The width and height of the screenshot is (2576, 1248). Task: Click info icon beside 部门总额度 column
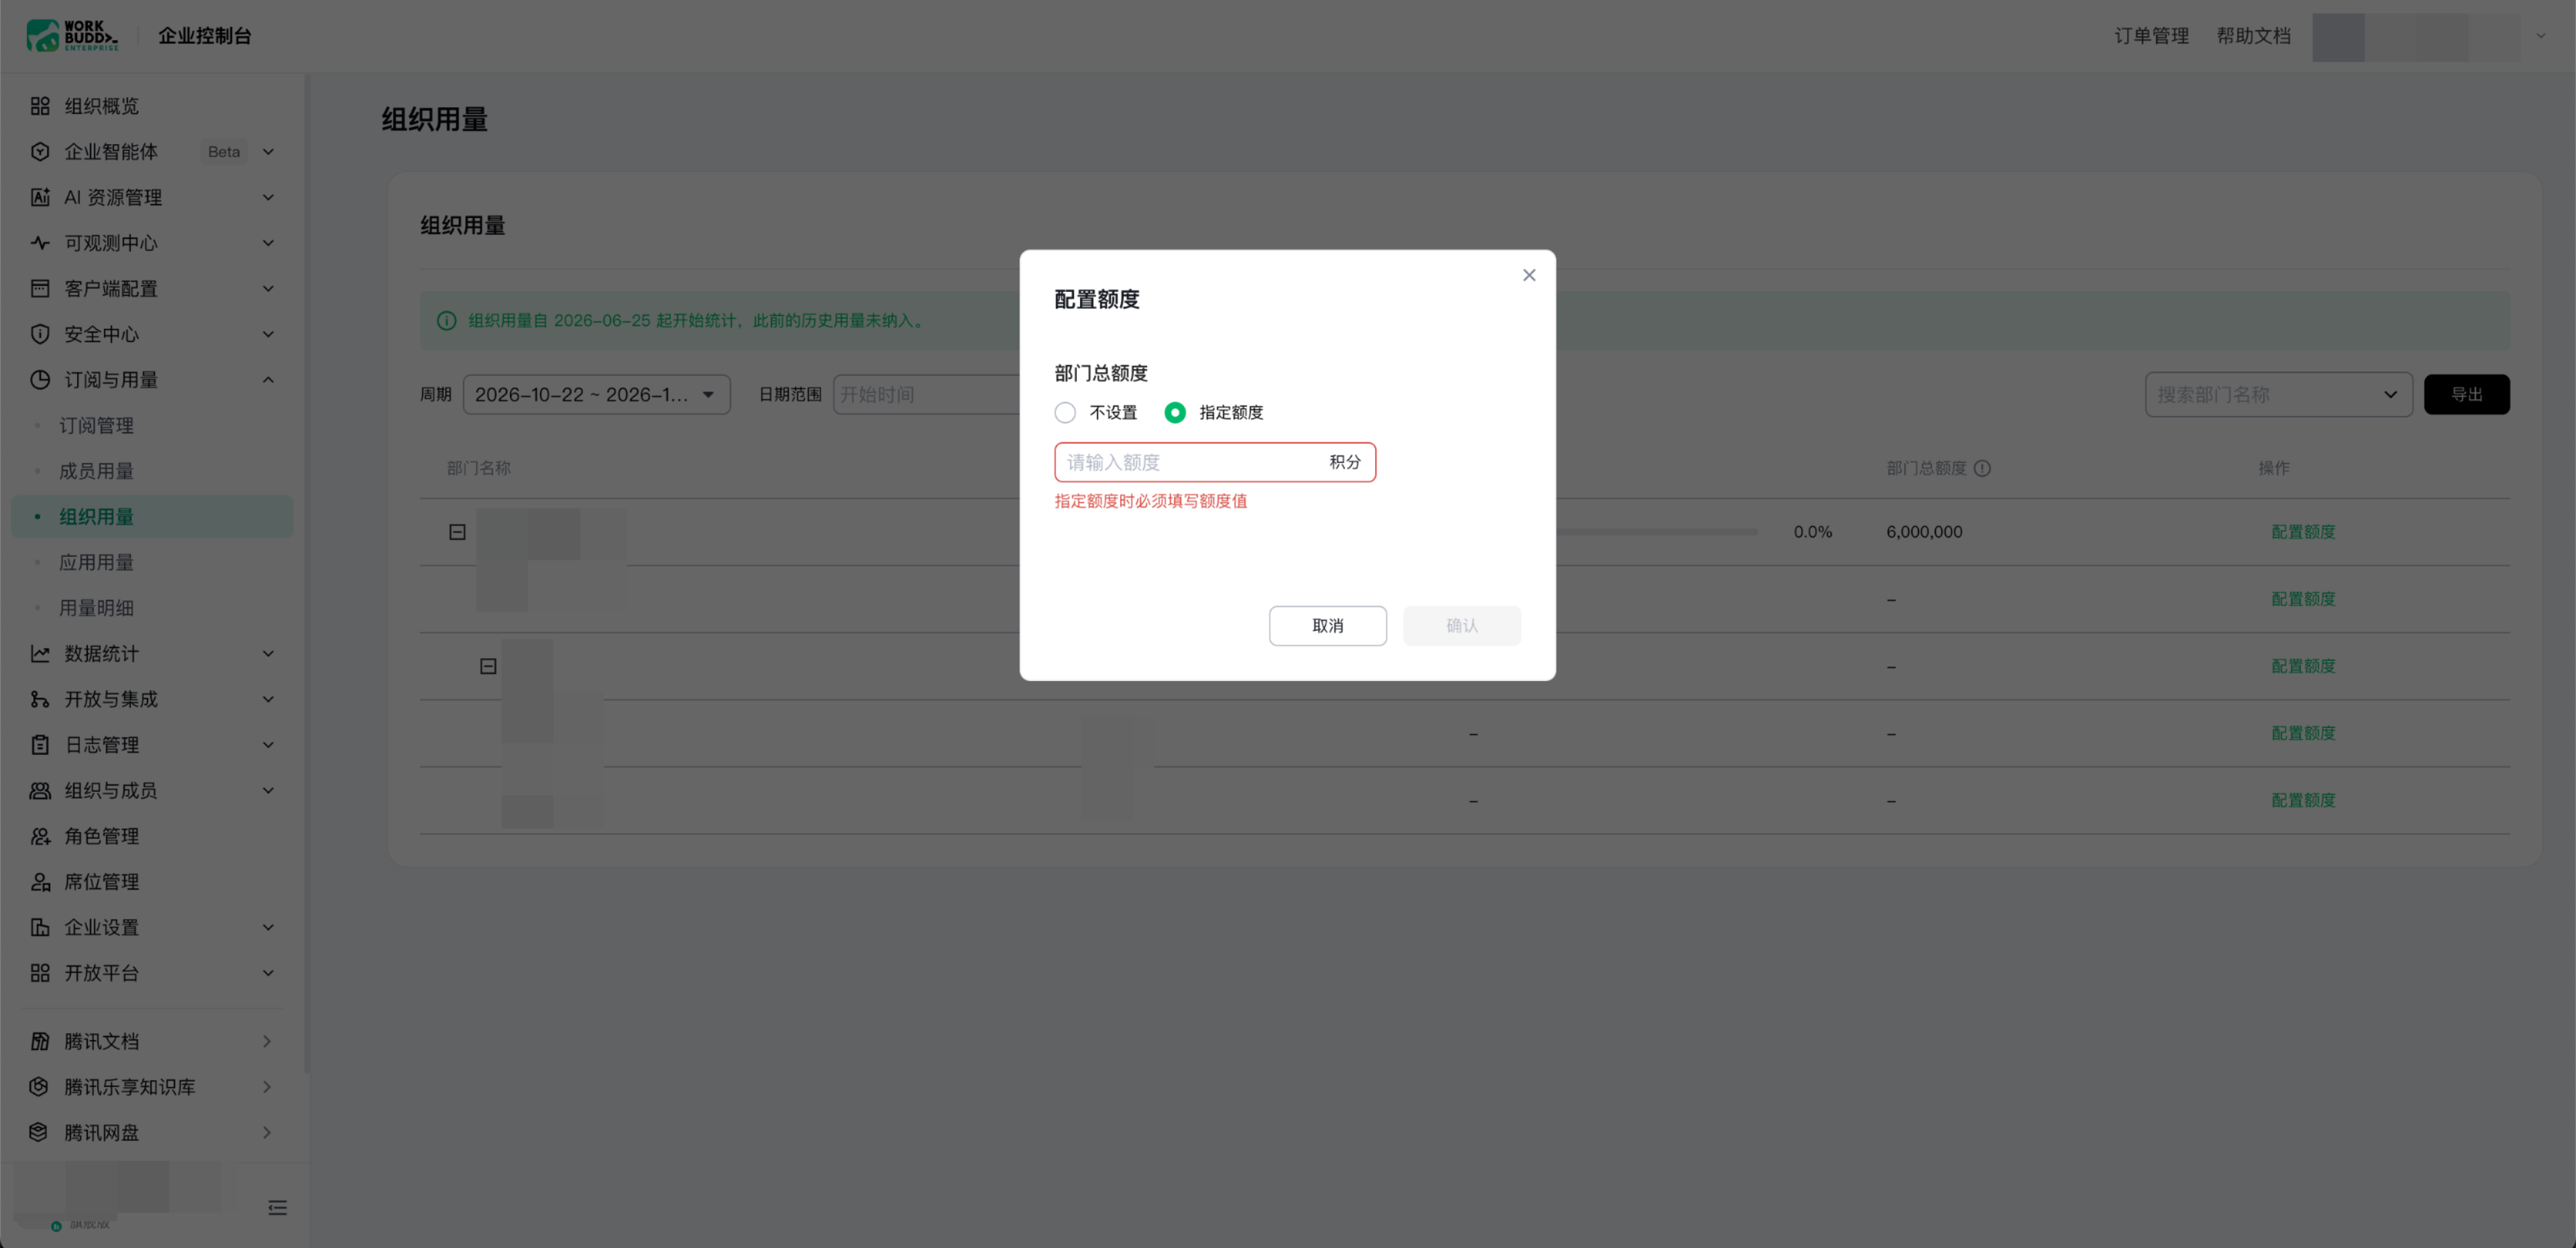1982,468
